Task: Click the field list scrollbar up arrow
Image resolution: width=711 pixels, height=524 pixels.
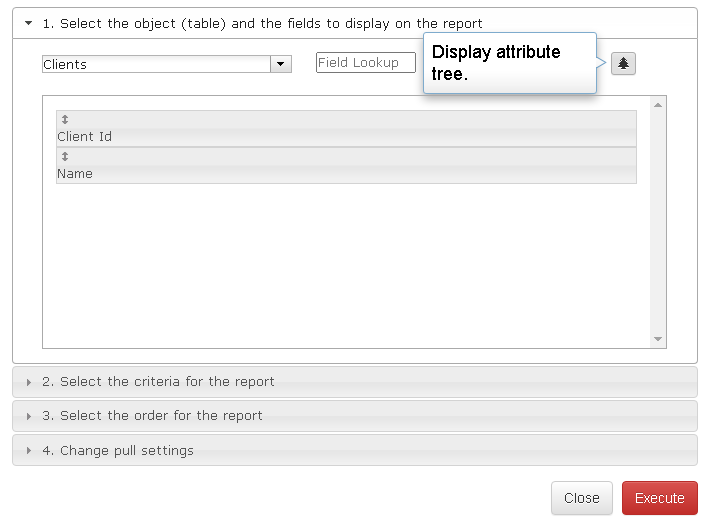Action: [658, 104]
